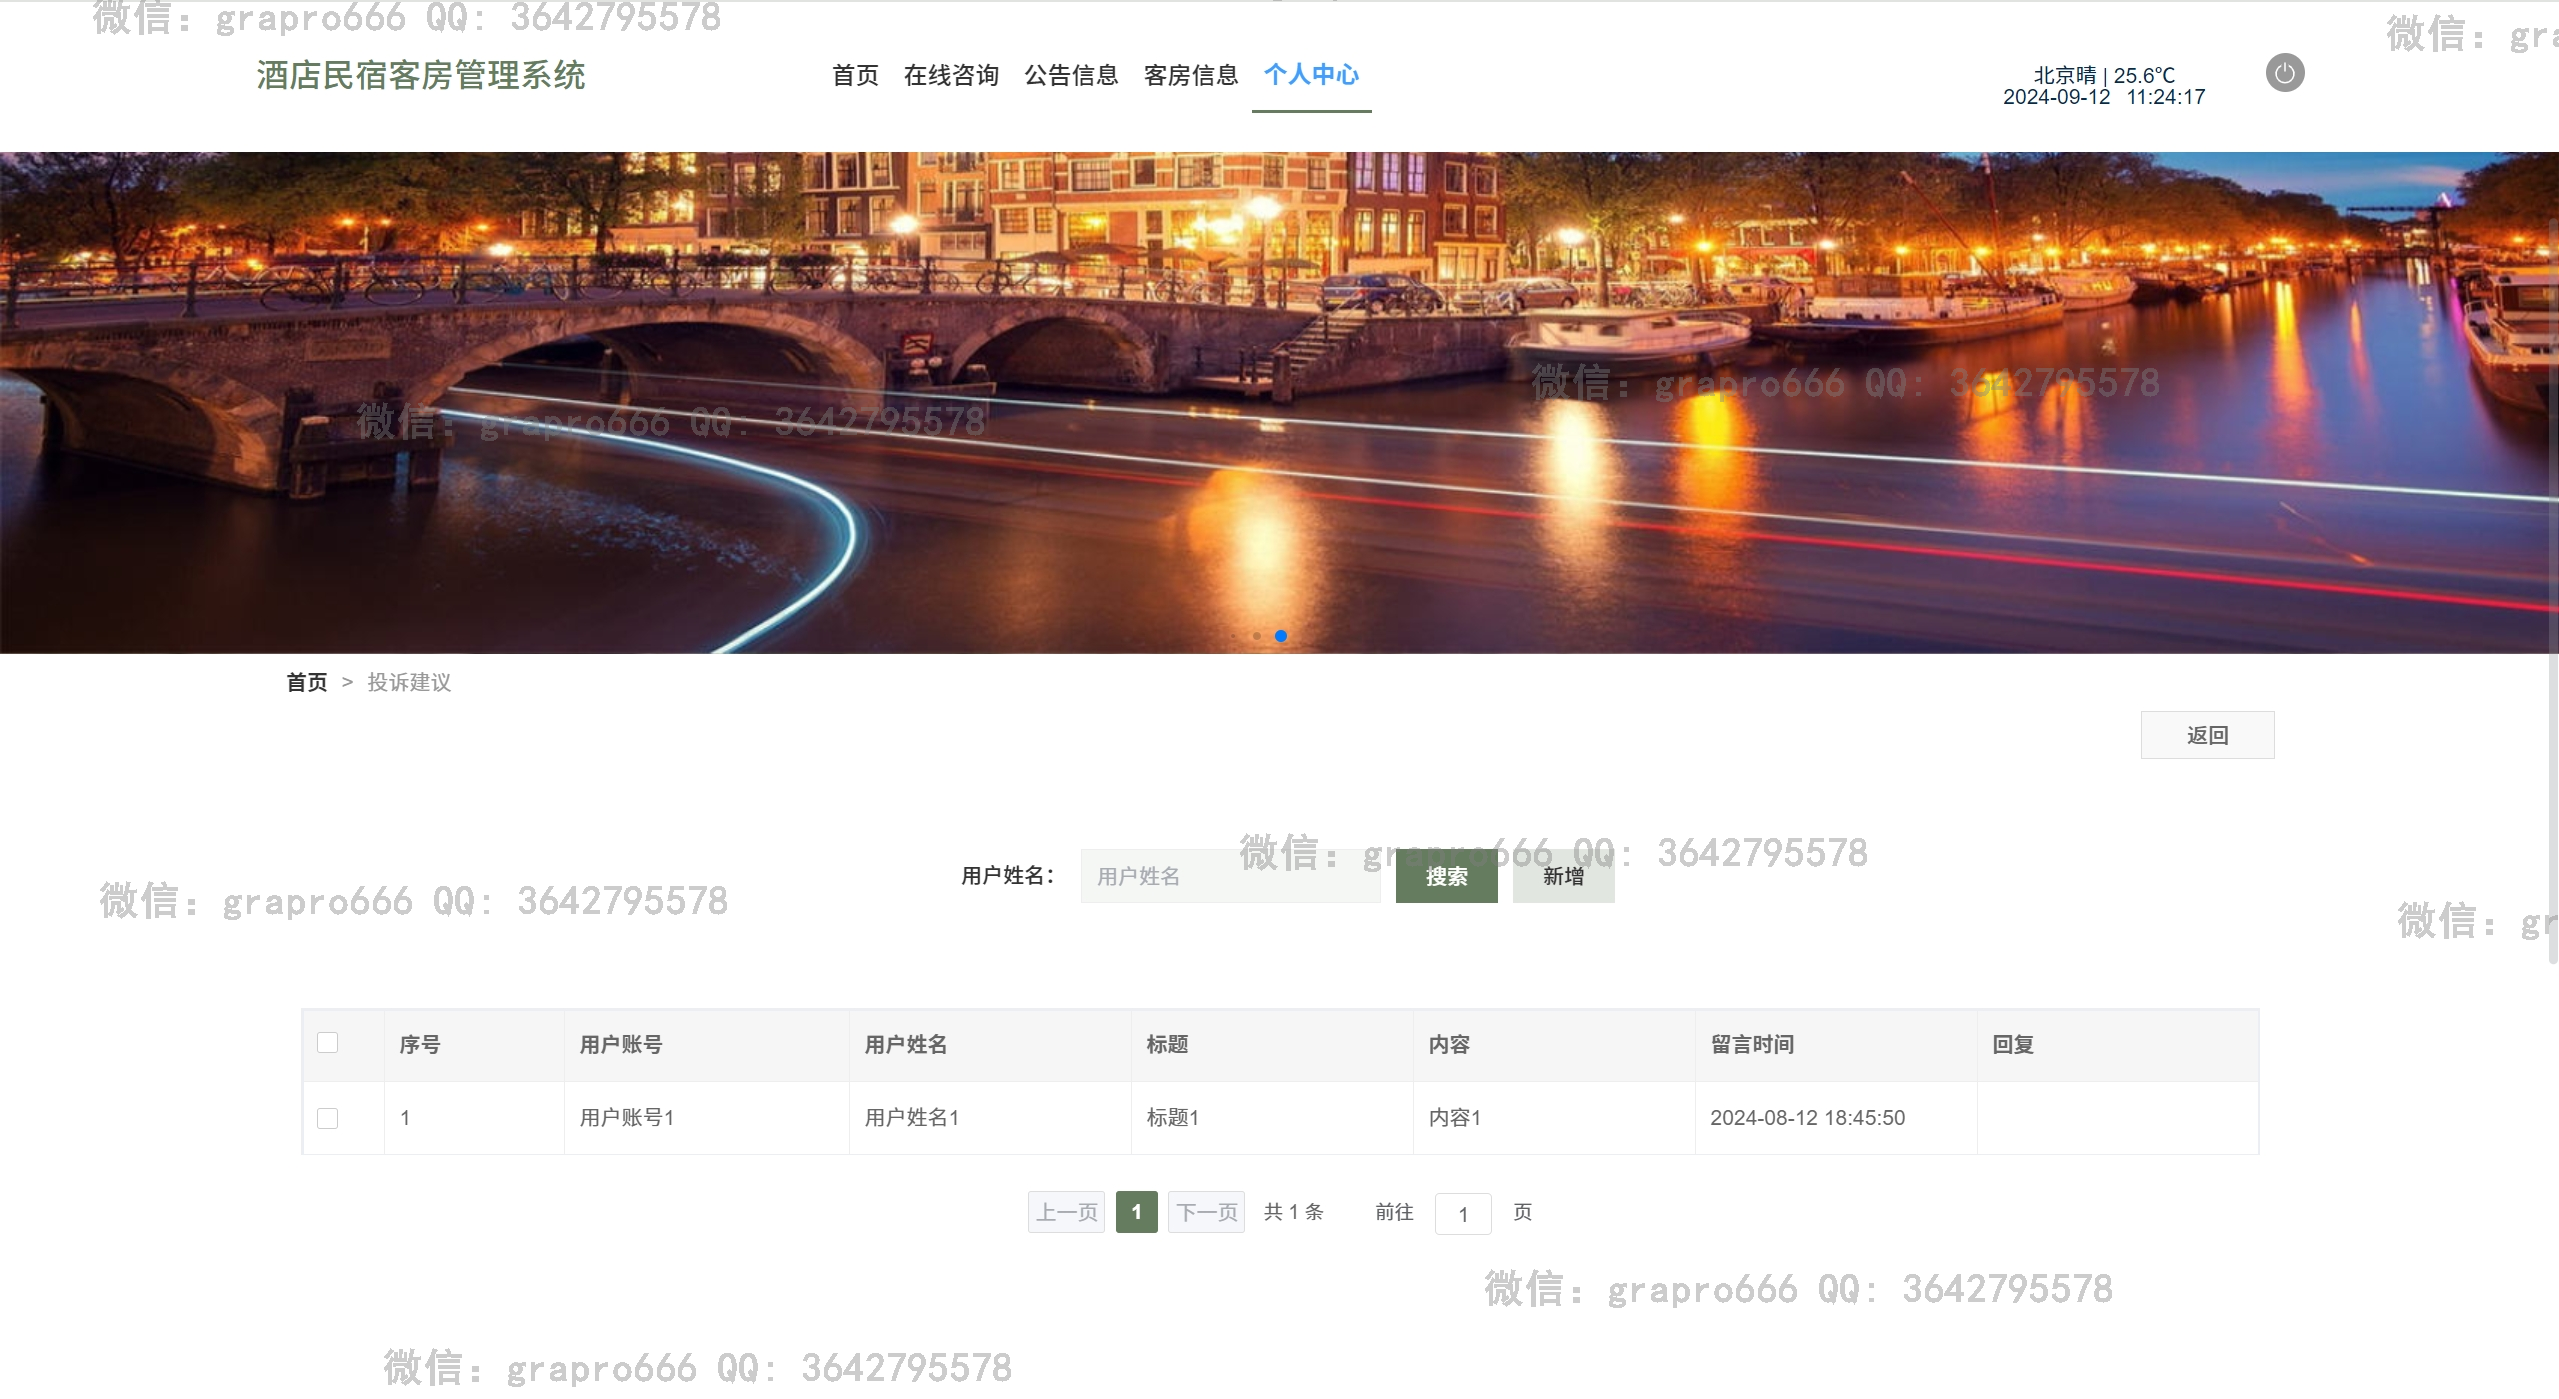The height and width of the screenshot is (1399, 2559).
Task: Click the 酒店民宿客房管理系统 site title
Action: pyautogui.click(x=421, y=75)
